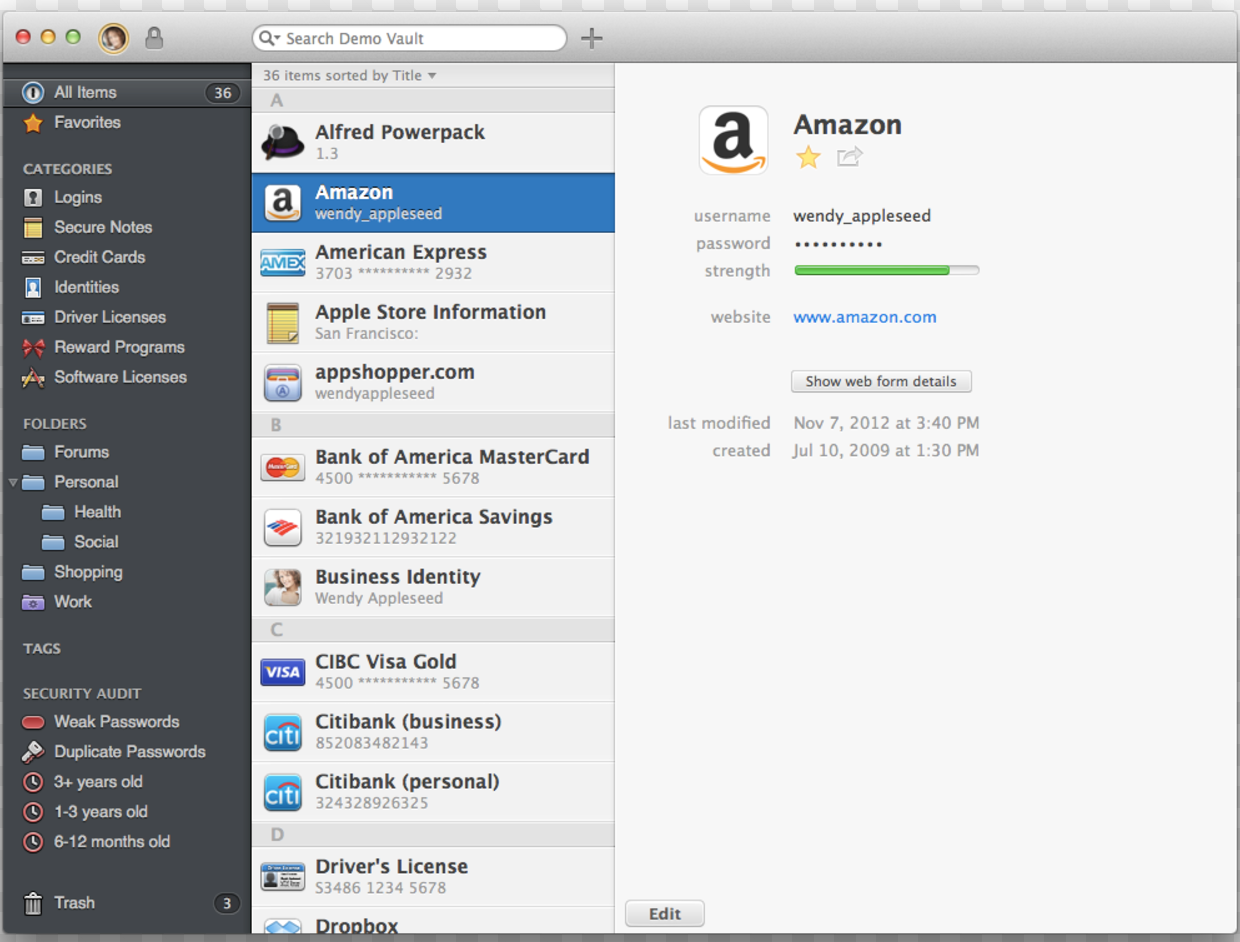Click the Edit button
This screenshot has height=942, width=1240.
665,914
